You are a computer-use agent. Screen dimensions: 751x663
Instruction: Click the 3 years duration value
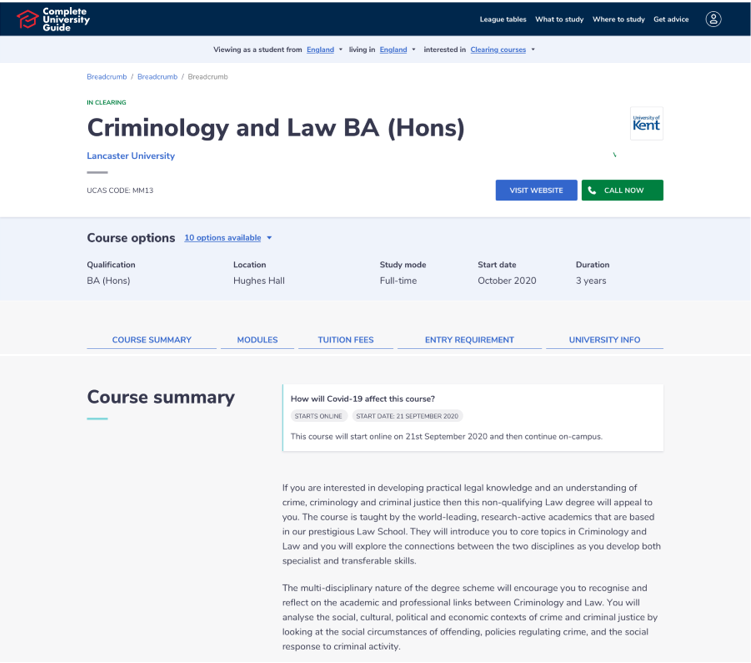(x=591, y=281)
